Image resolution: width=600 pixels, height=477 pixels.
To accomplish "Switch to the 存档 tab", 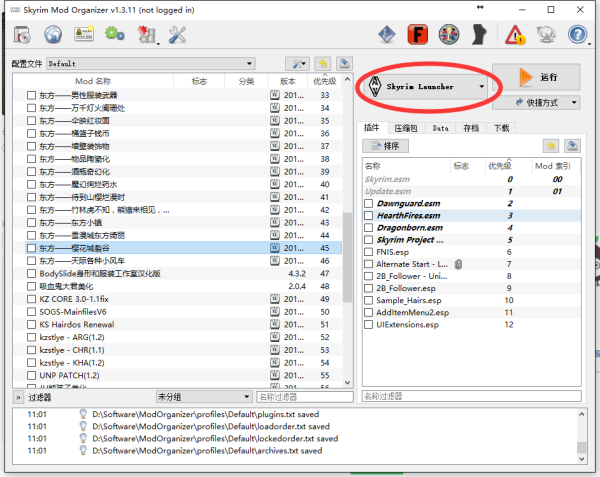I will pyautogui.click(x=471, y=128).
